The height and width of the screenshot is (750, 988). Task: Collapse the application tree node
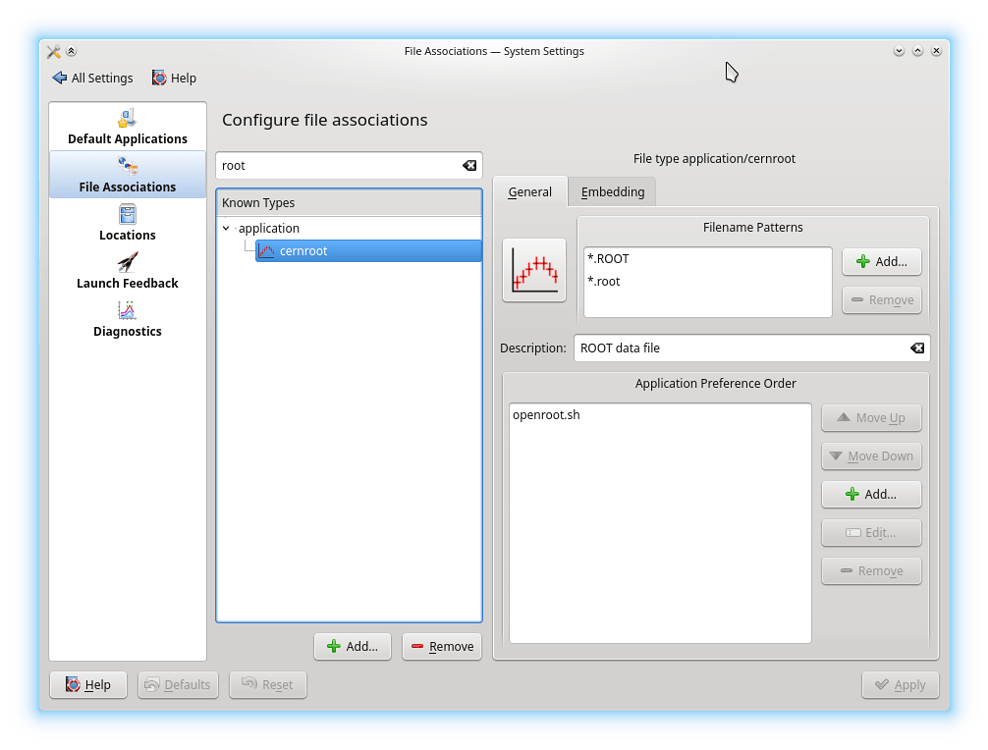point(226,229)
